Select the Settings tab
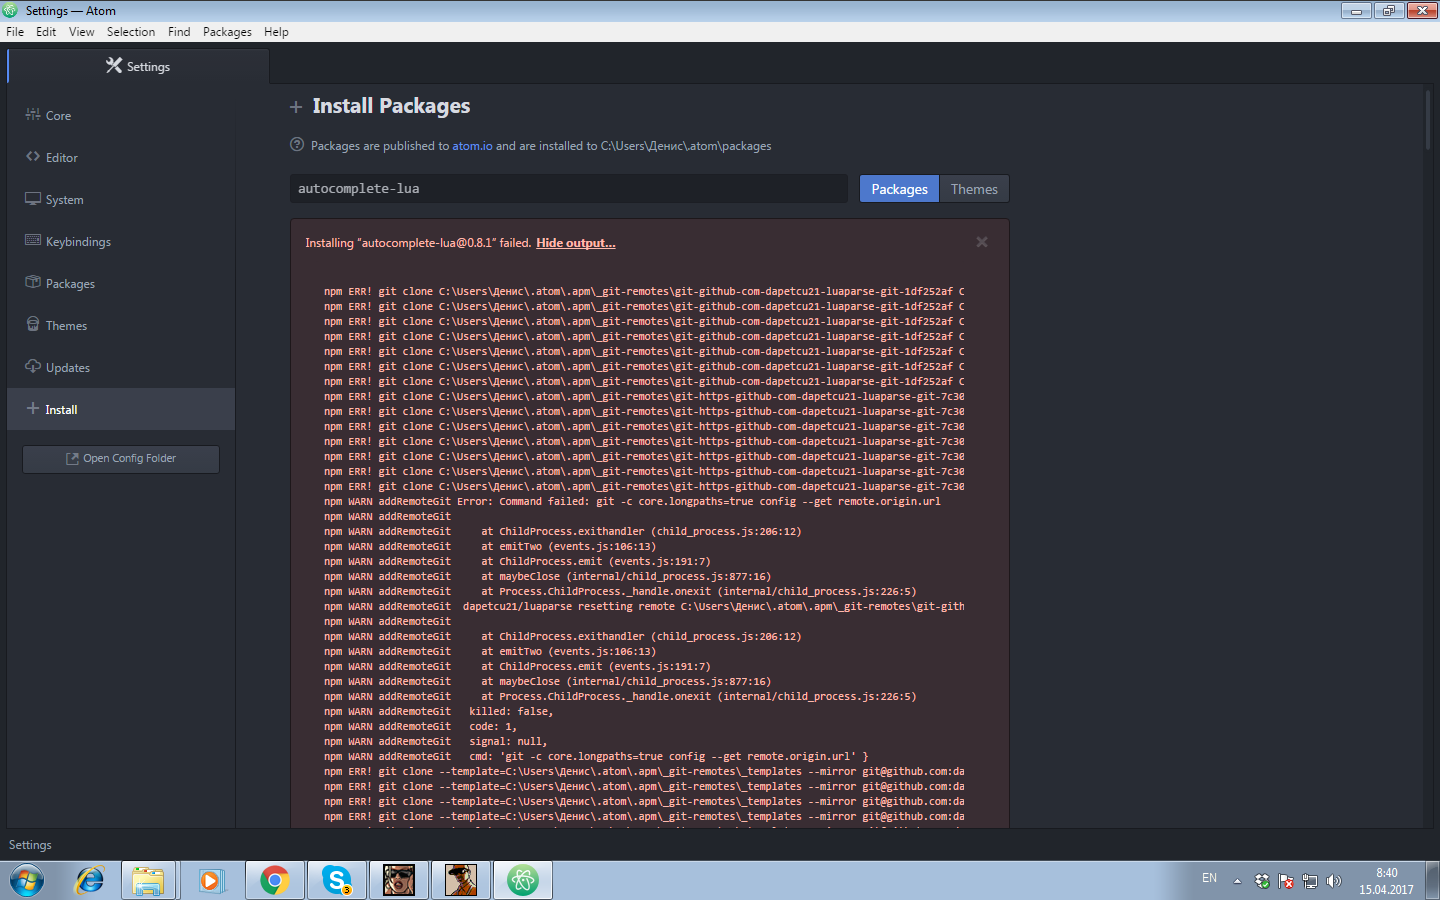 138,66
